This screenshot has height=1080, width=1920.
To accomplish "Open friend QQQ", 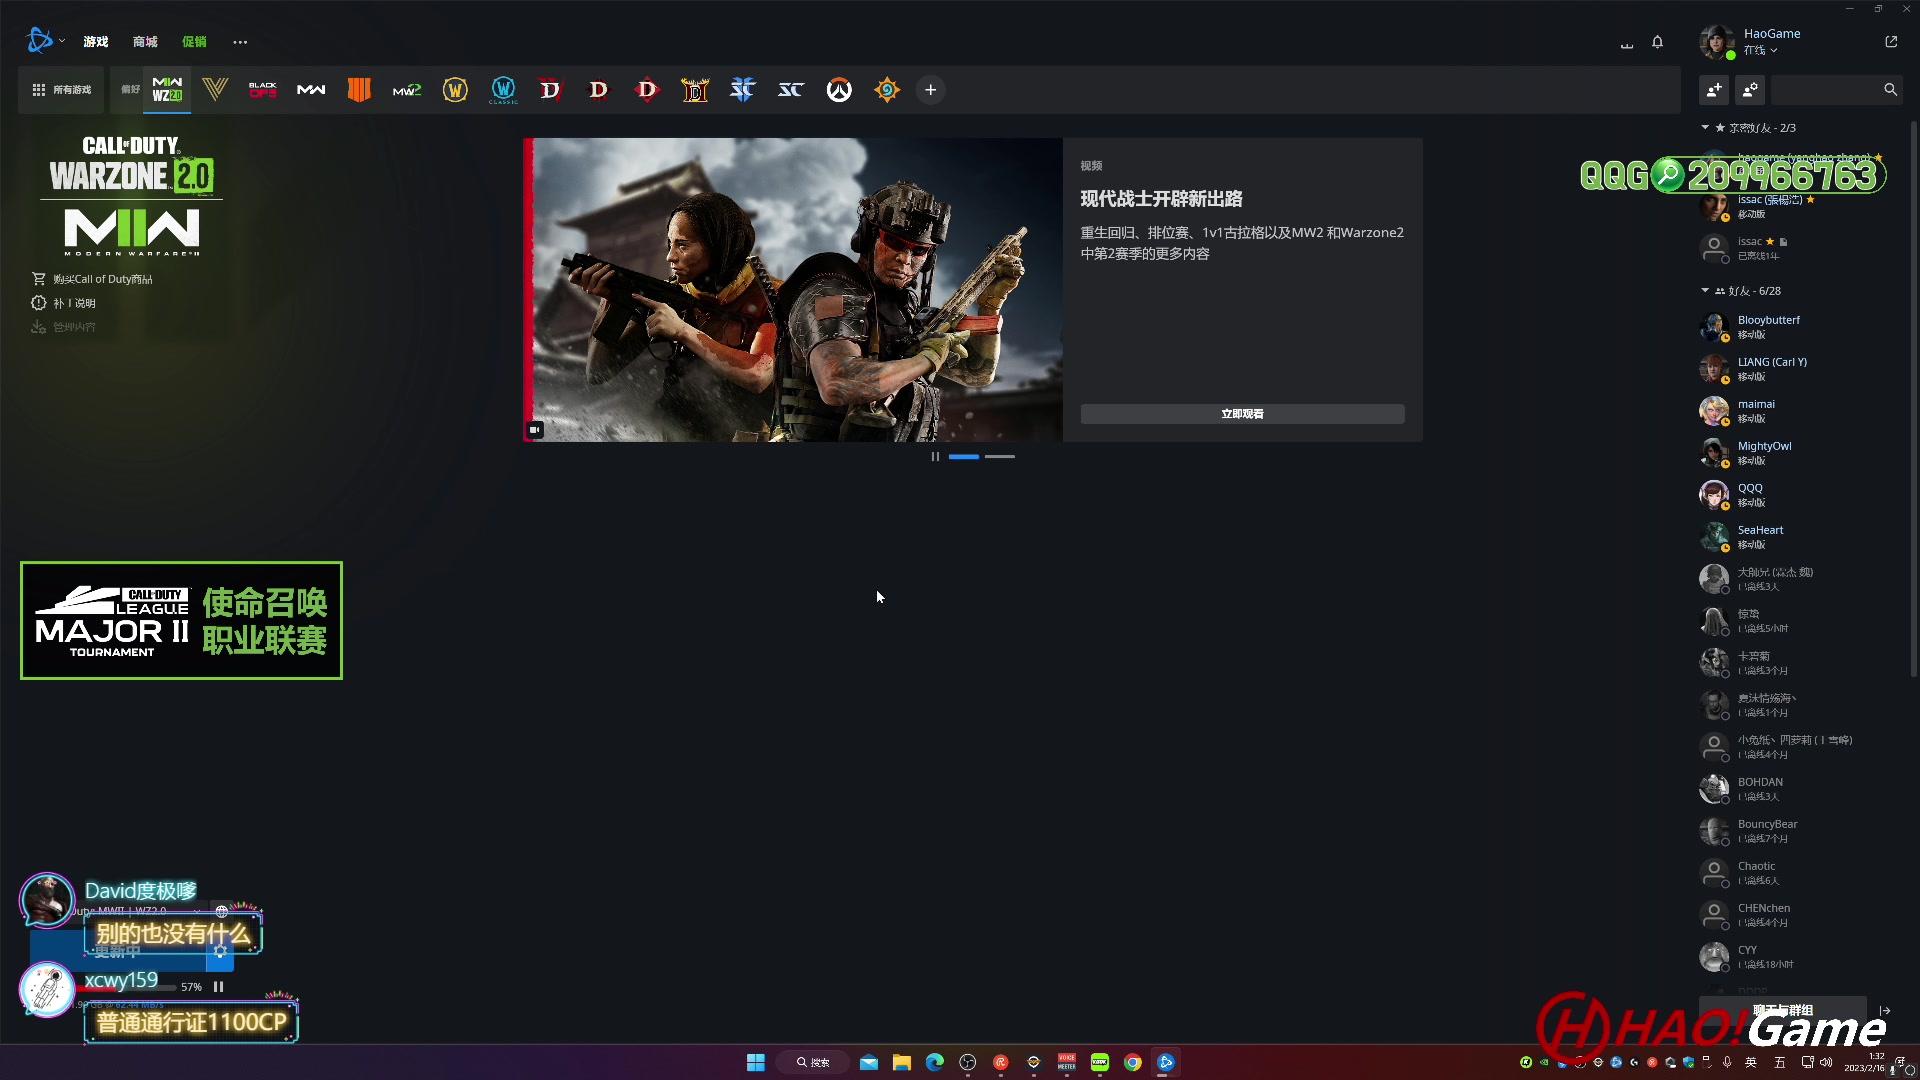I will [x=1800, y=495].
